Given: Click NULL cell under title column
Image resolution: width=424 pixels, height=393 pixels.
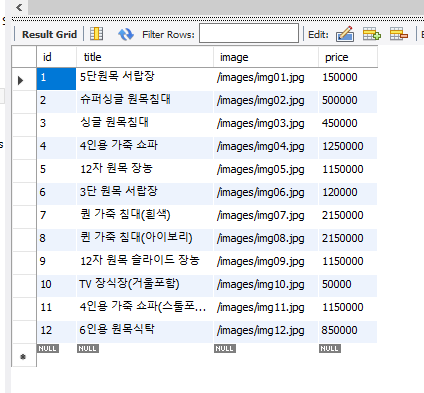Looking at the screenshot, I should [88, 349].
